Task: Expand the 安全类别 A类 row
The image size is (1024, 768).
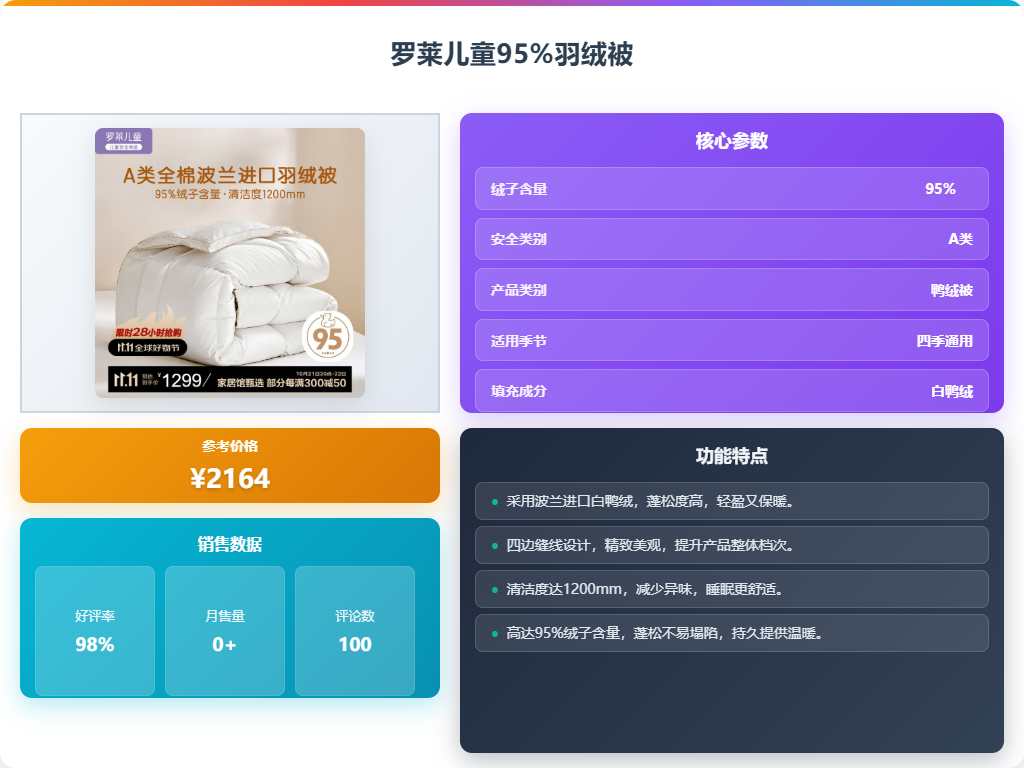Action: [x=731, y=239]
